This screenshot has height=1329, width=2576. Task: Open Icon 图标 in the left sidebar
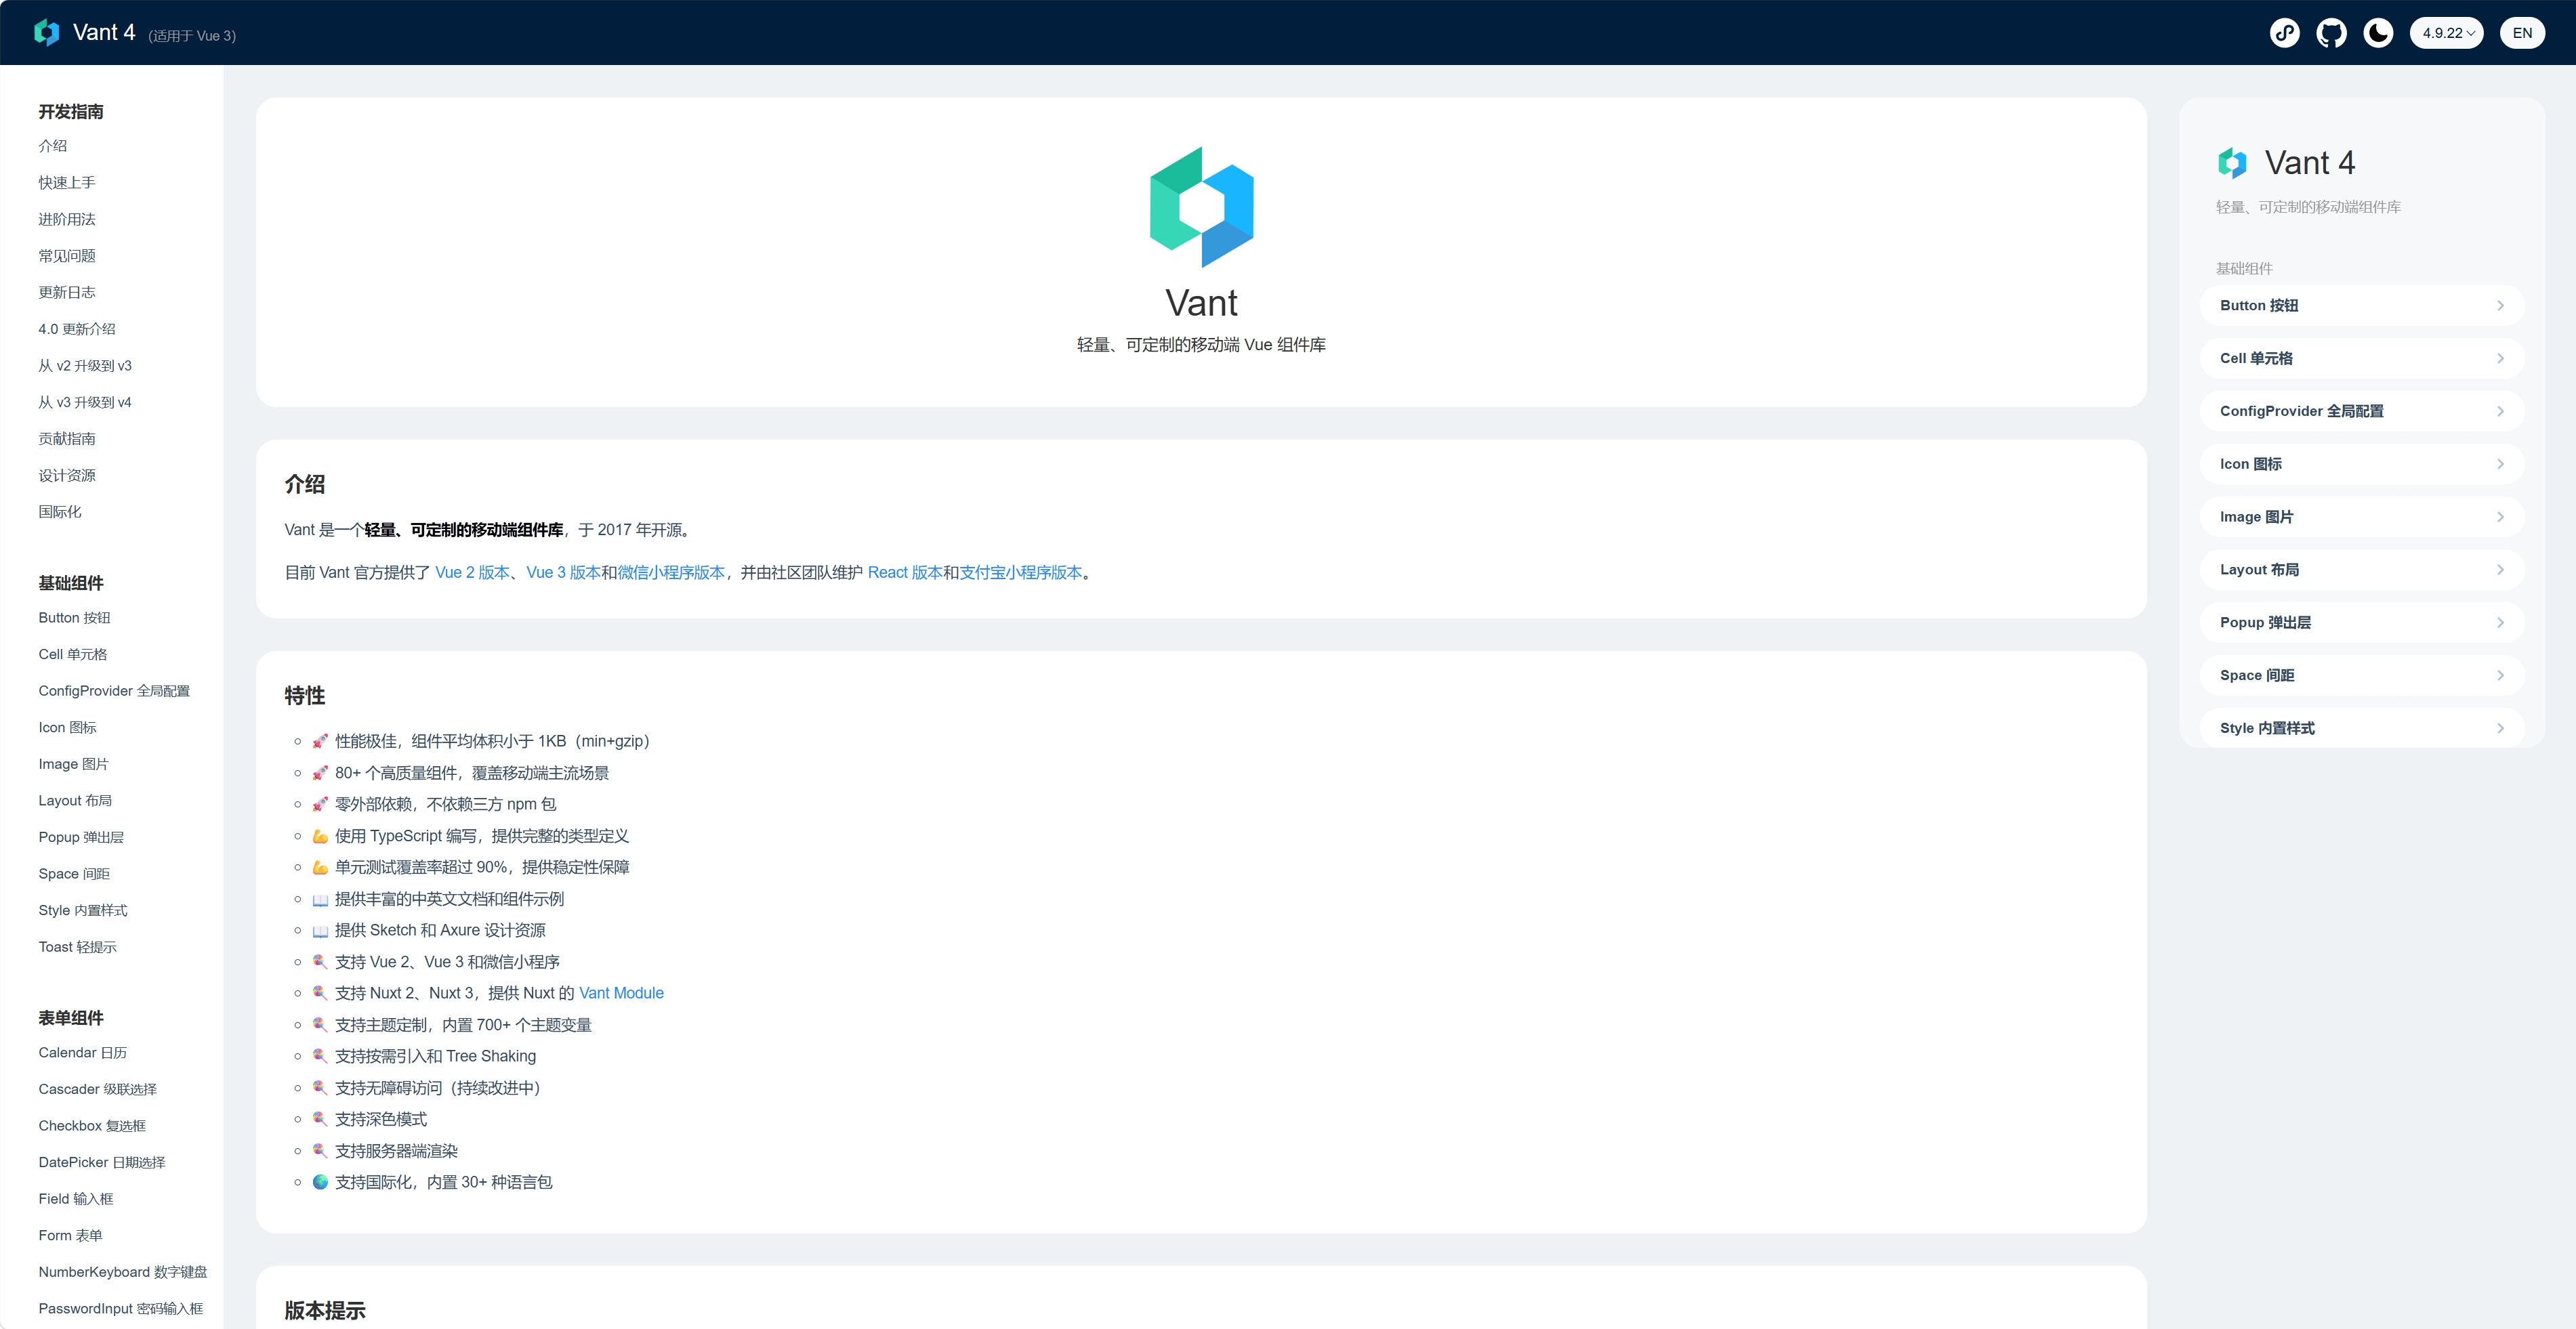pyautogui.click(x=67, y=728)
